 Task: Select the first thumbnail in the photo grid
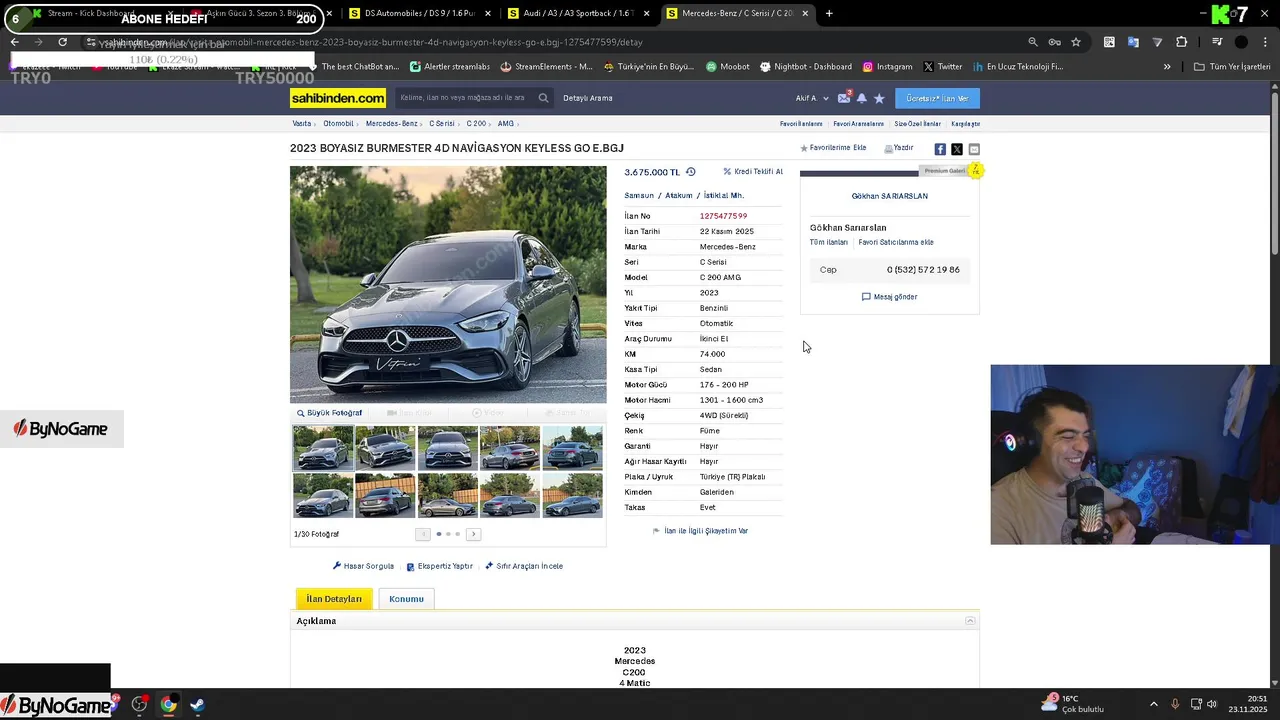coord(323,448)
